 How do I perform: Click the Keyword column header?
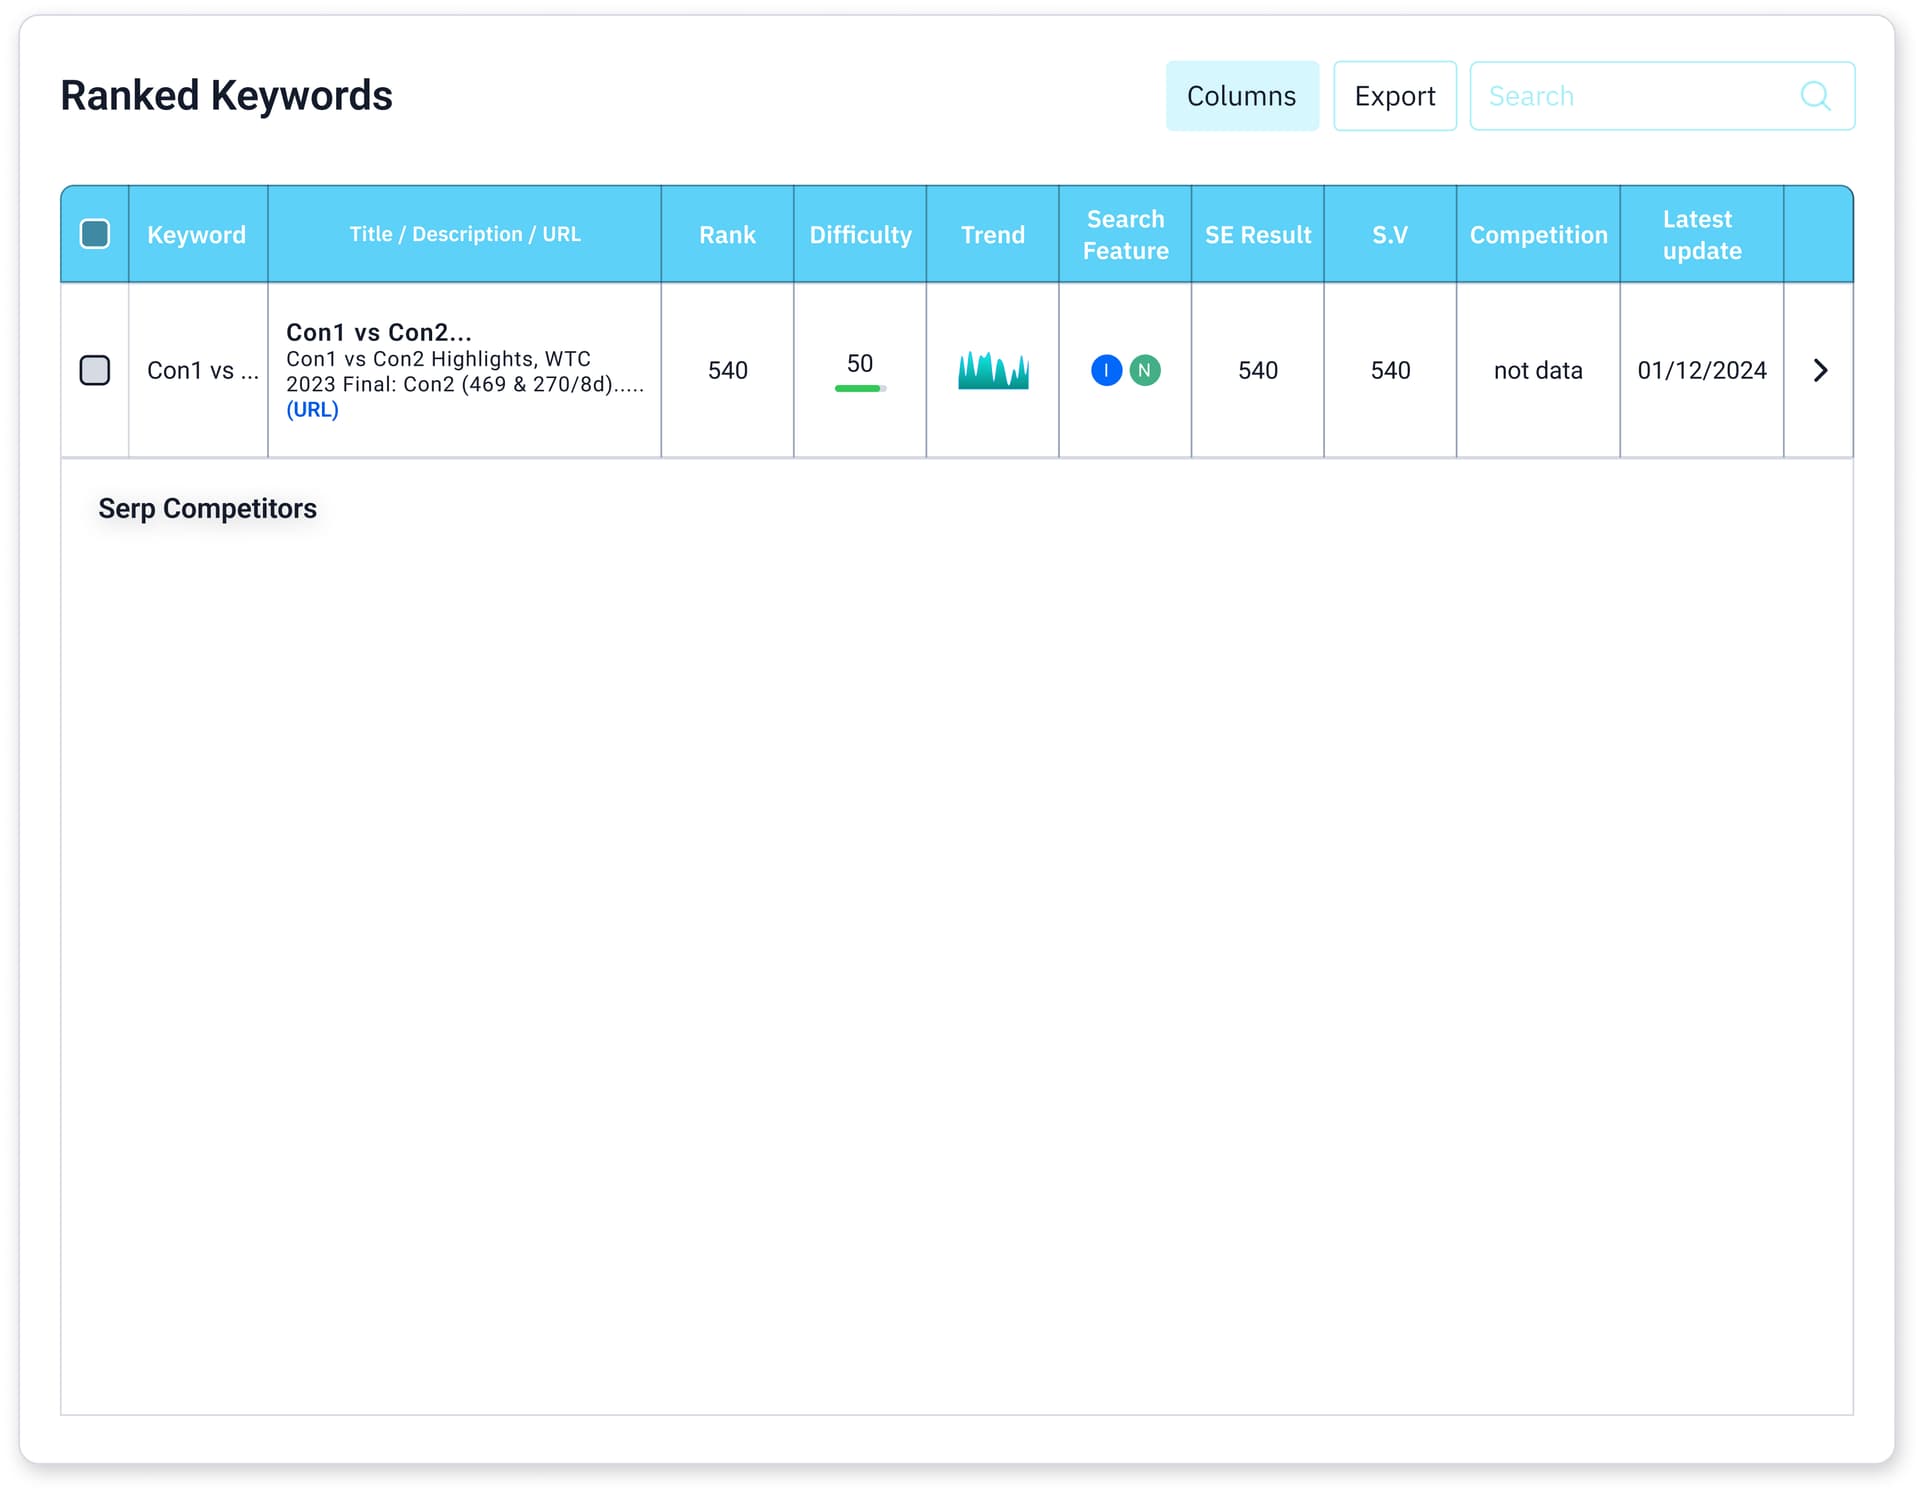[196, 234]
